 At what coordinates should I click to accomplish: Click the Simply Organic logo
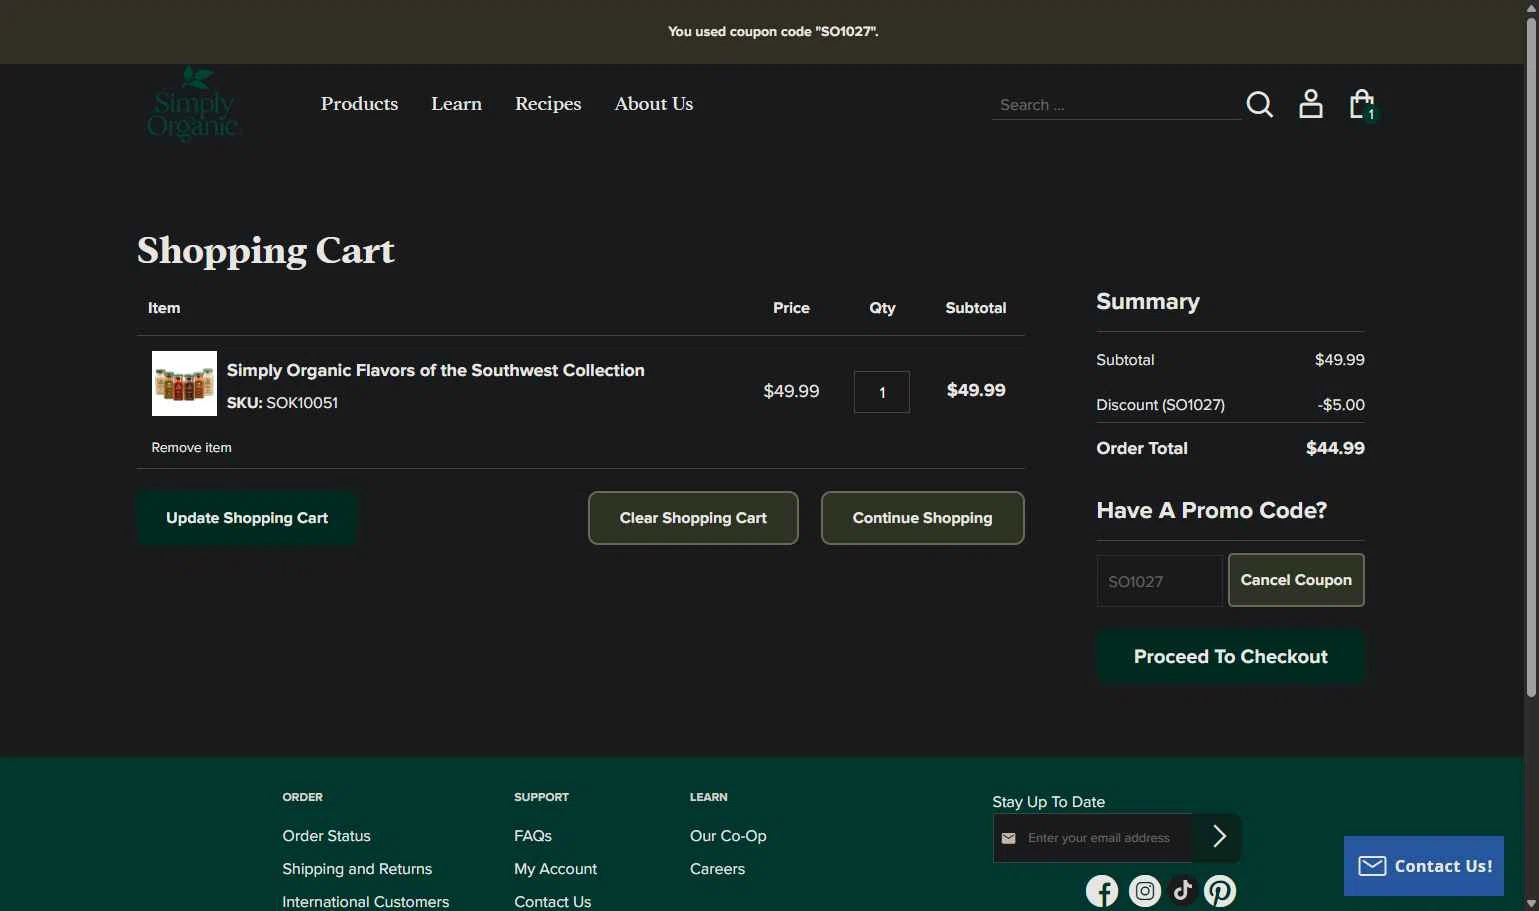(194, 104)
